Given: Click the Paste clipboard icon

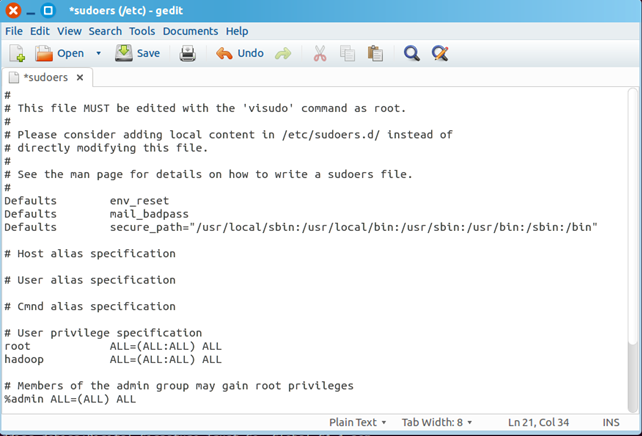Looking at the screenshot, I should coord(375,53).
